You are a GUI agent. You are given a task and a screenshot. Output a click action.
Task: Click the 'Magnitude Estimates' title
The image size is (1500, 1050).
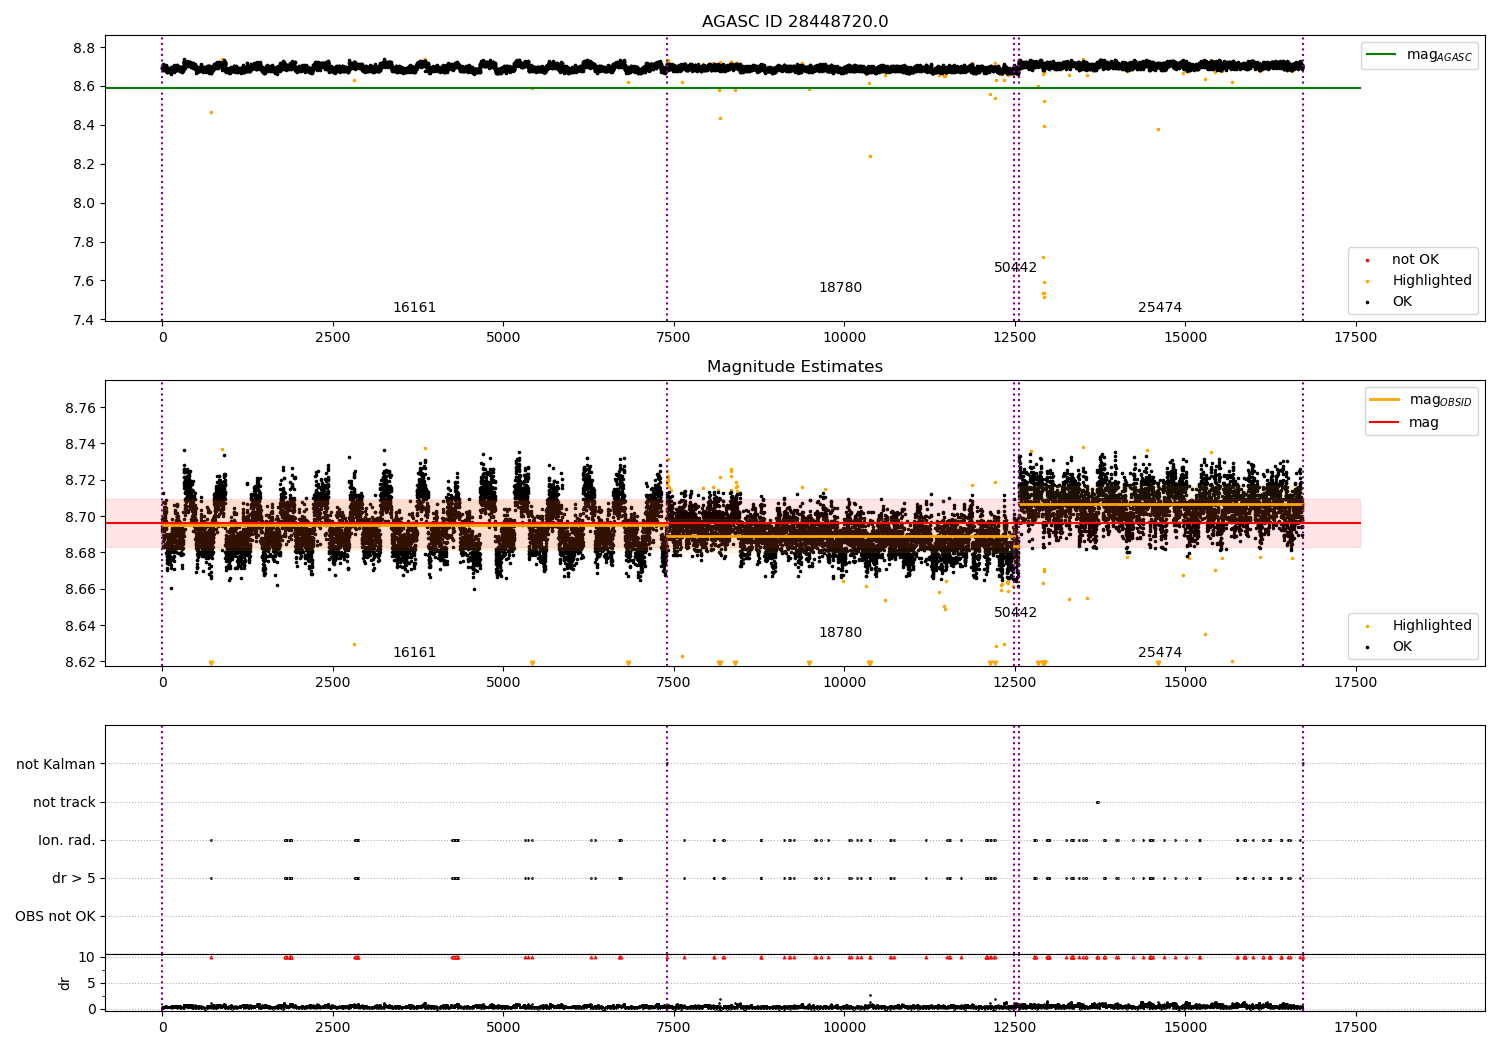(x=795, y=367)
